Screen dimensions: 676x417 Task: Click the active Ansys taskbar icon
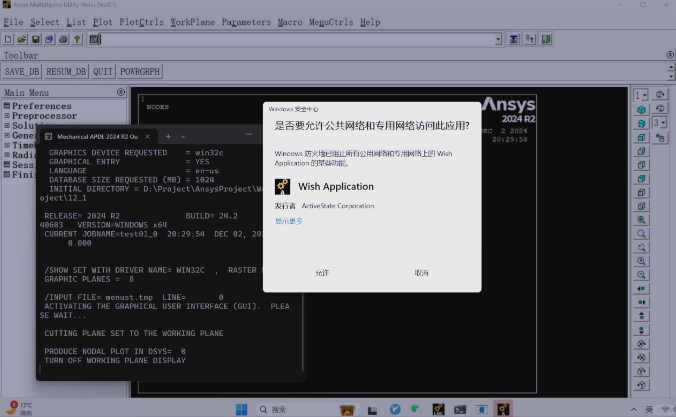click(503, 409)
